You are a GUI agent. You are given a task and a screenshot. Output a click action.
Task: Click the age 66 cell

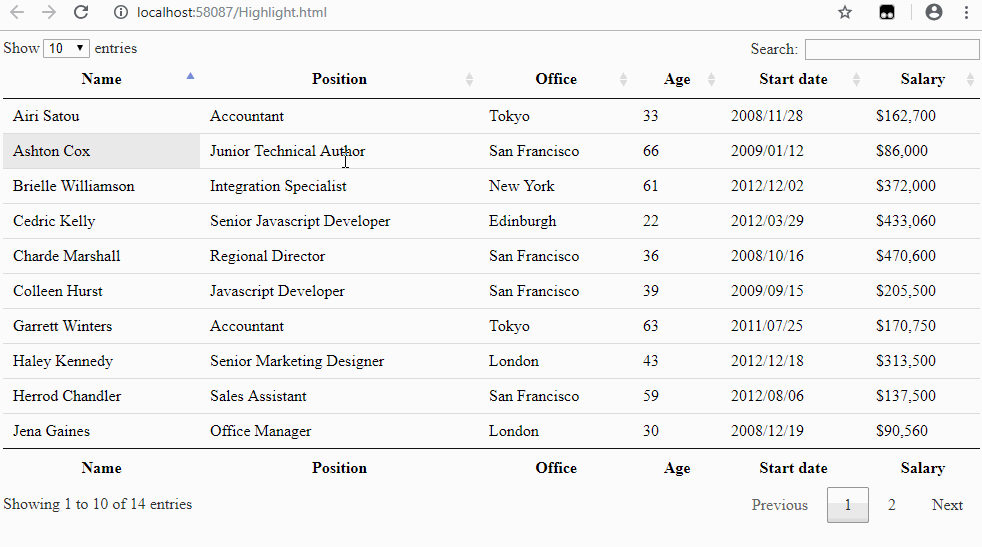677,151
